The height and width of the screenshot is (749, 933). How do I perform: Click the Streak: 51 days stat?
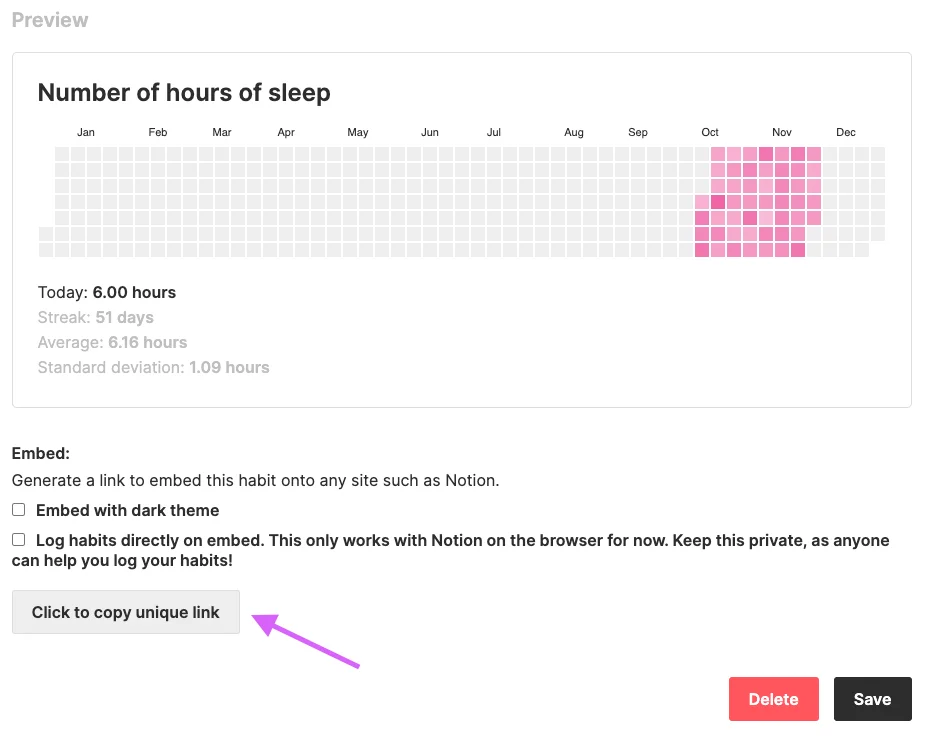pyautogui.click(x=96, y=317)
